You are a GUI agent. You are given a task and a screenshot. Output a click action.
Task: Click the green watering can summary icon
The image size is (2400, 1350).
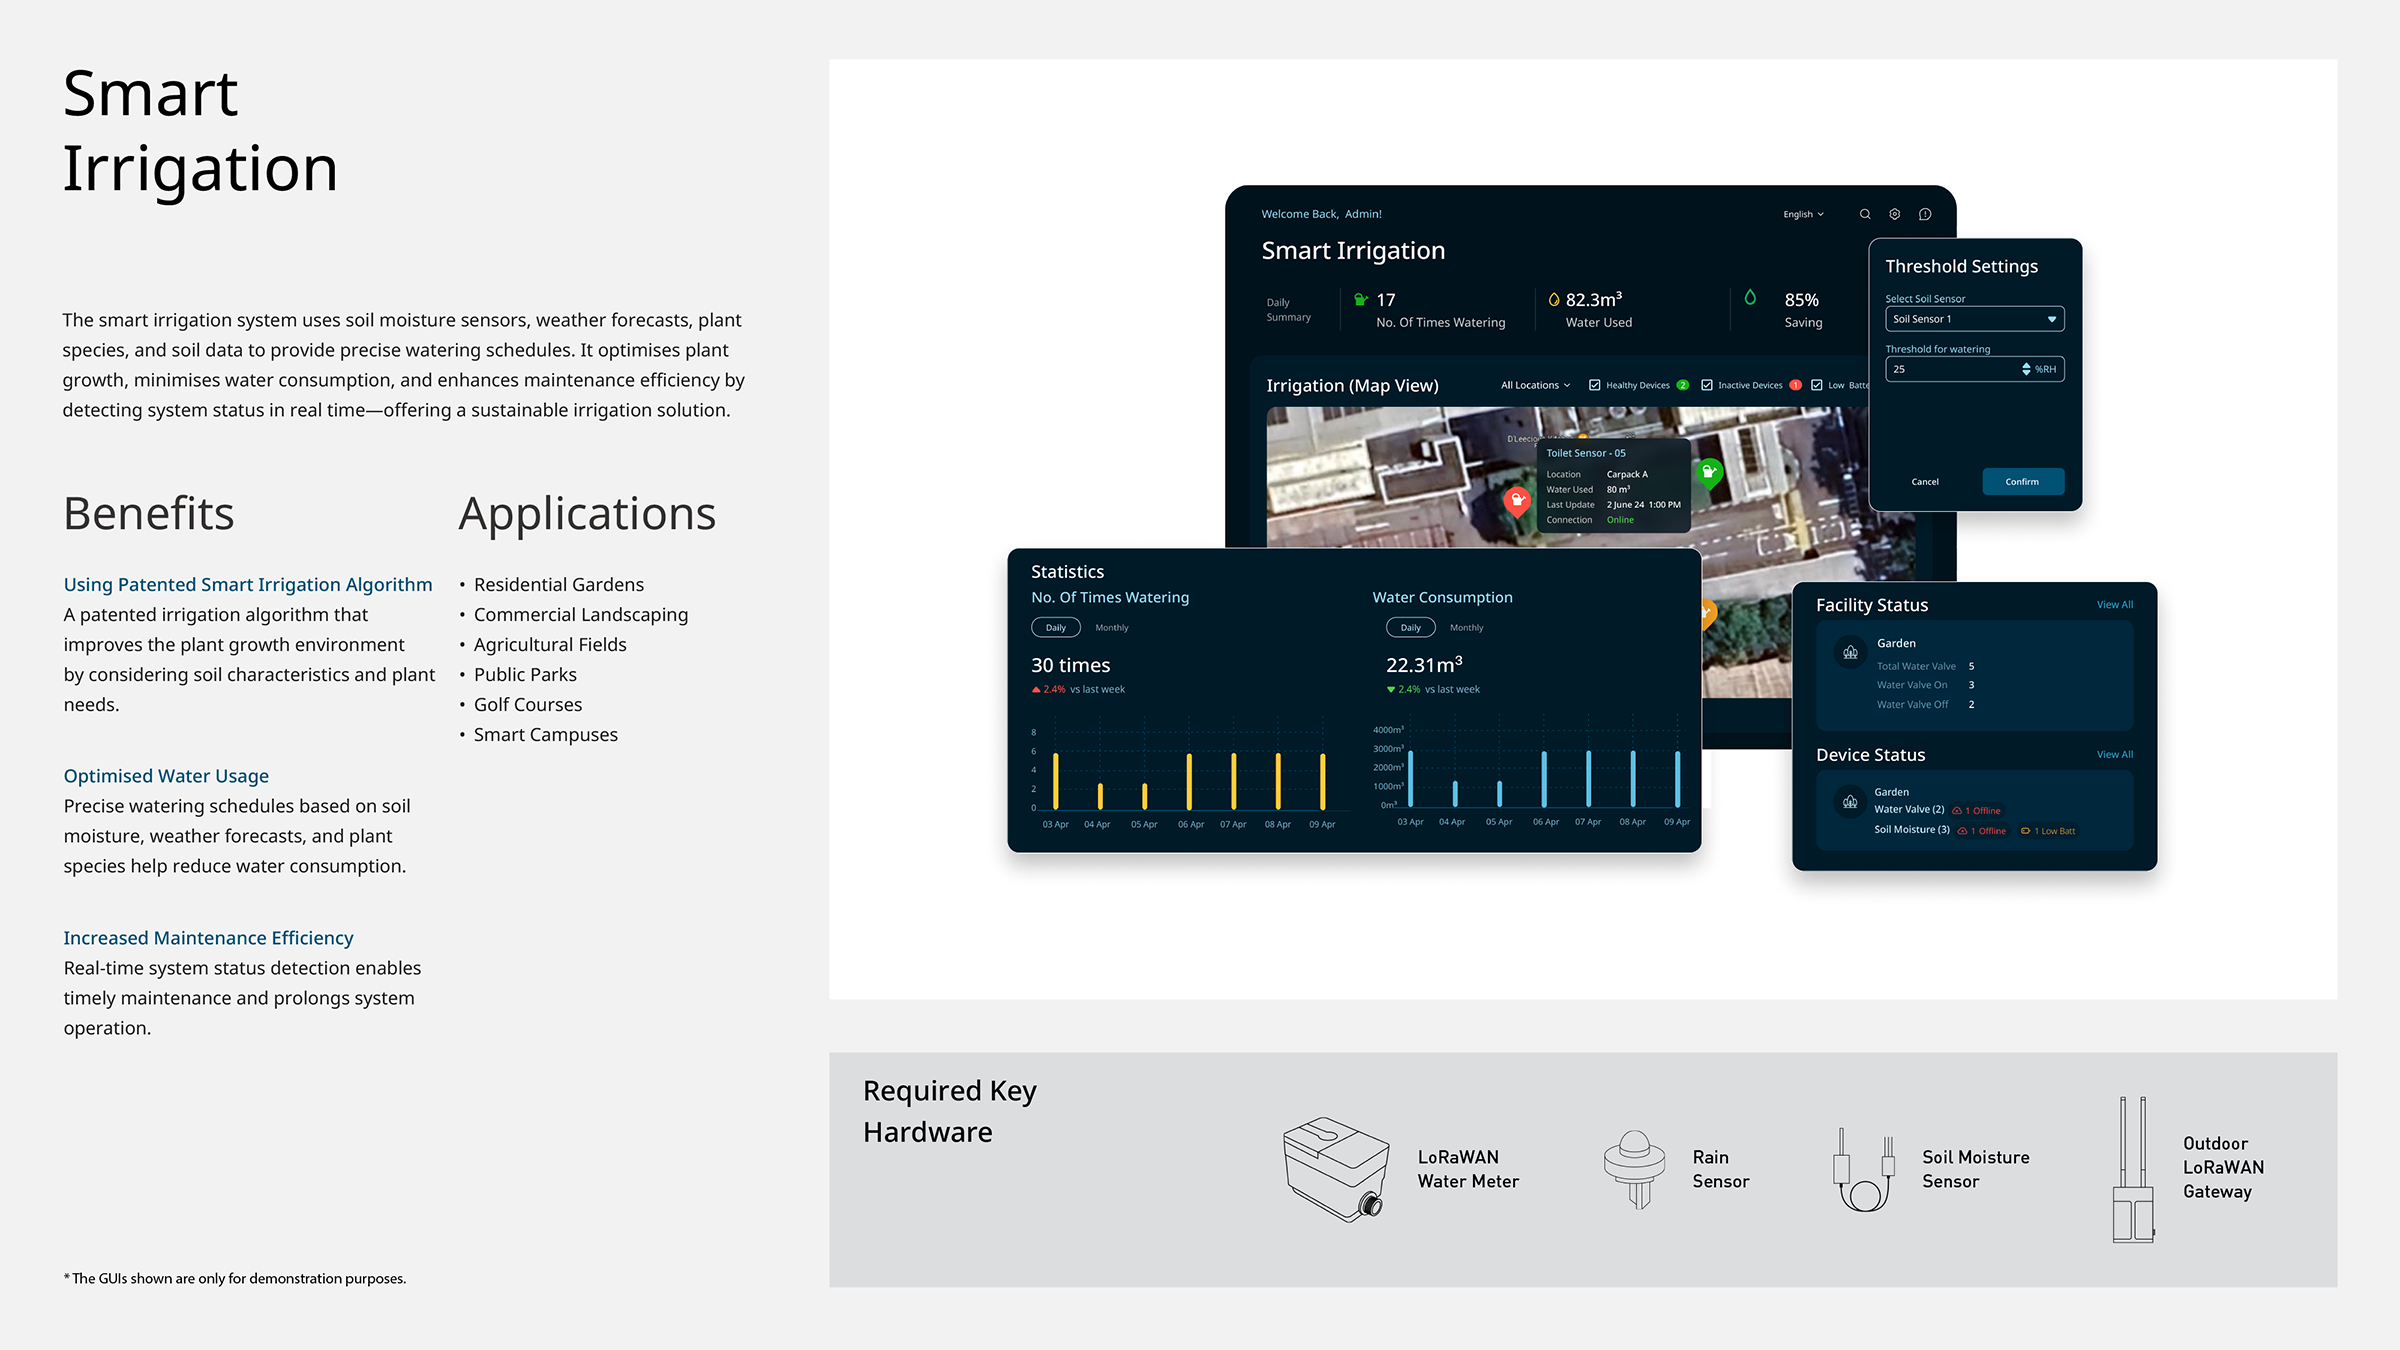coord(1360,299)
